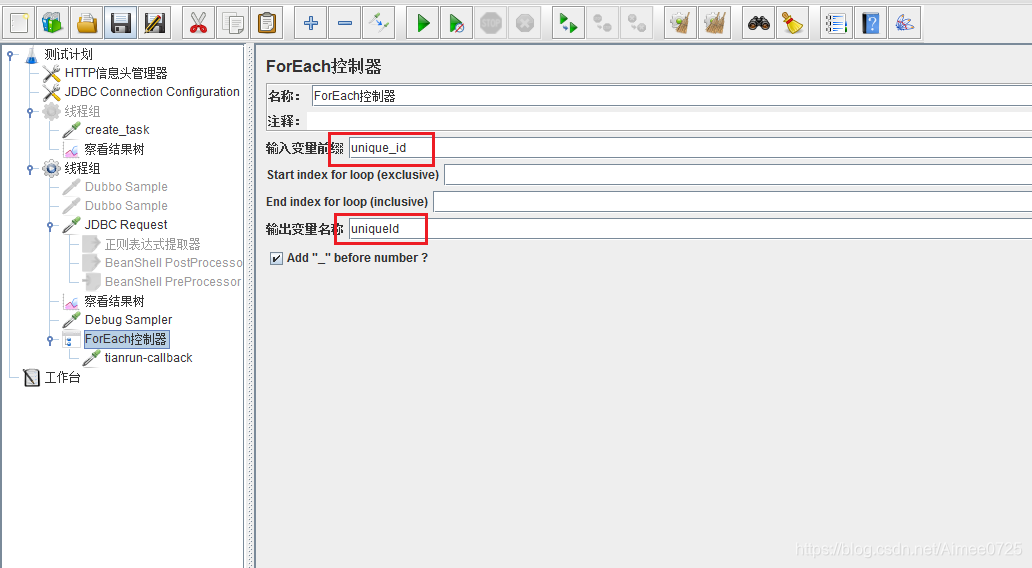
Task: Select JDBC Connection Configuration in tree
Action: [x=152, y=92]
